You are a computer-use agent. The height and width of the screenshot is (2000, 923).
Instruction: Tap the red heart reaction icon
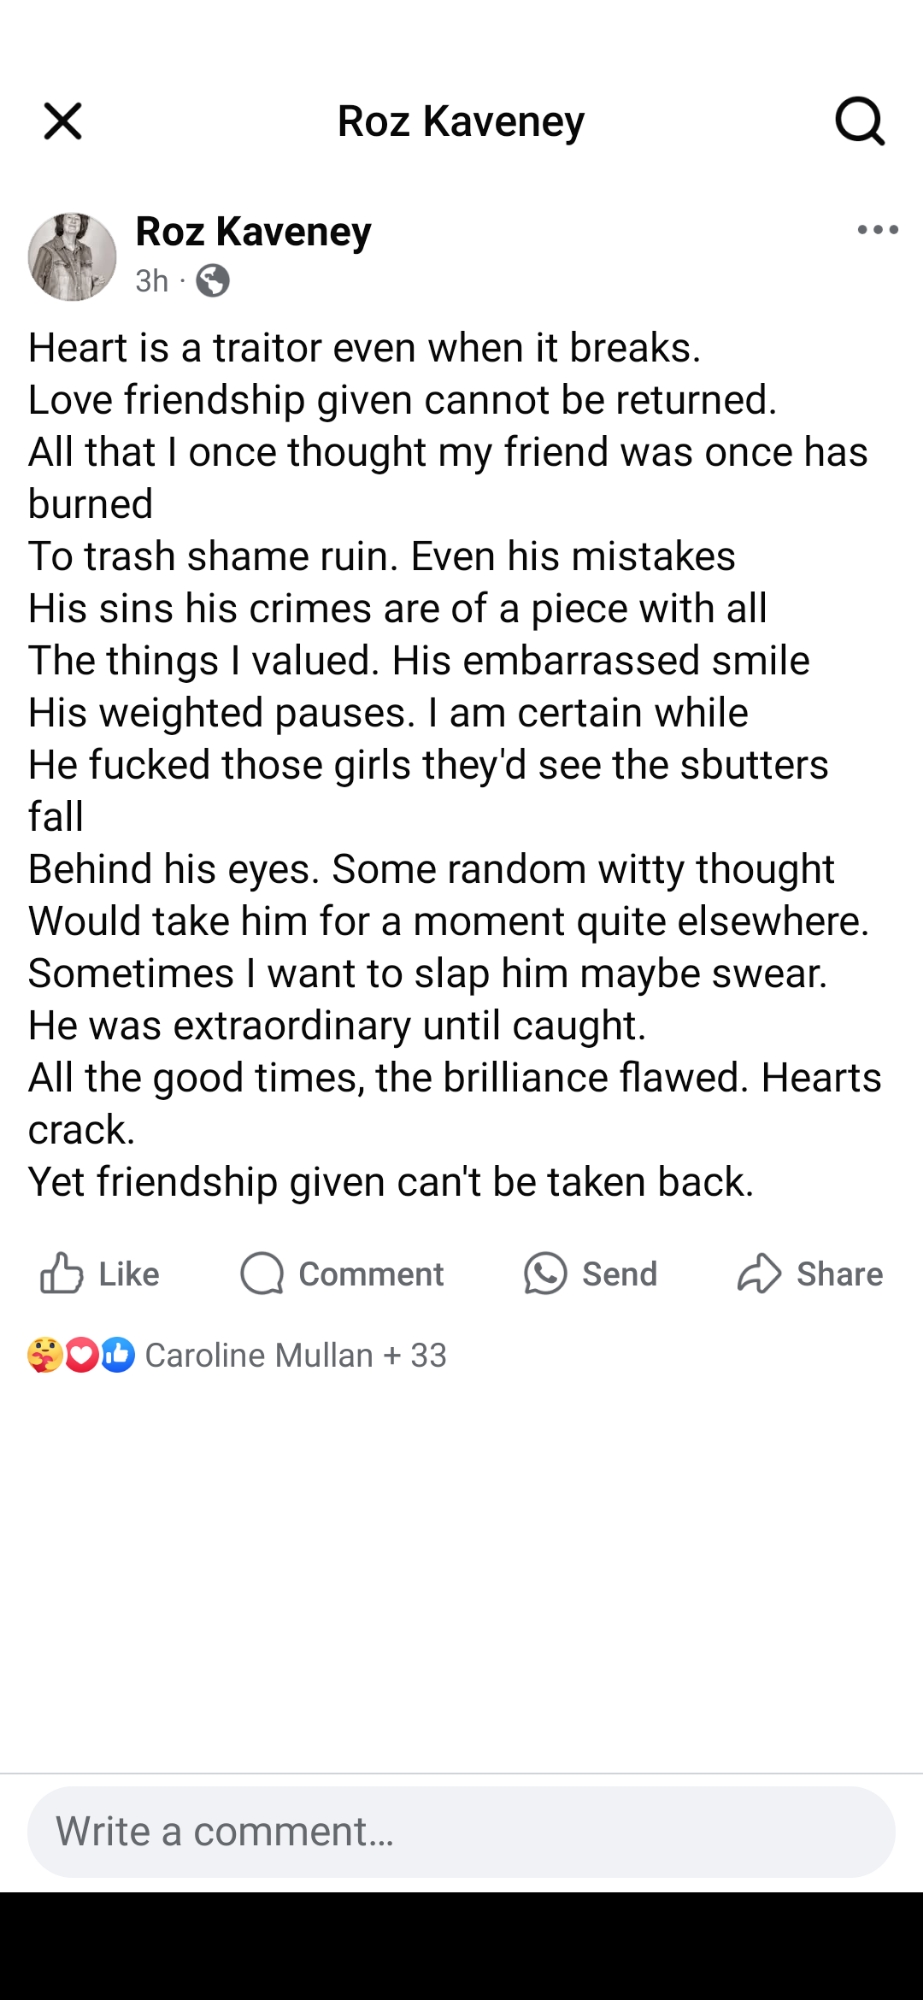82,1355
